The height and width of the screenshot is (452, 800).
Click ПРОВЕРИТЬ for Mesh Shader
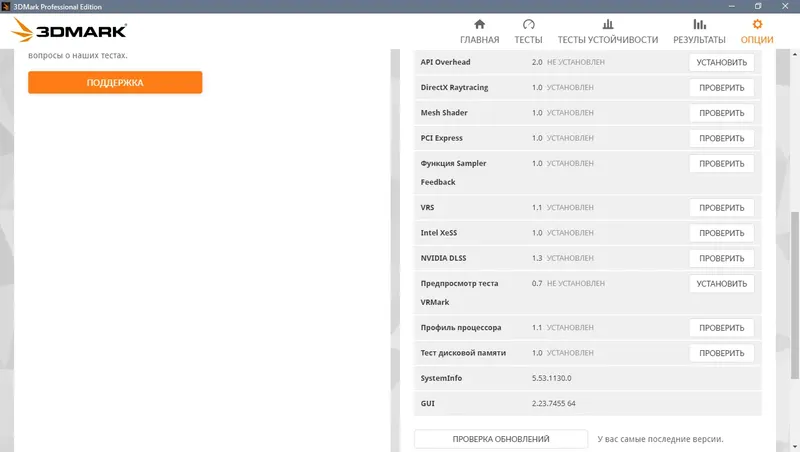(x=721, y=113)
